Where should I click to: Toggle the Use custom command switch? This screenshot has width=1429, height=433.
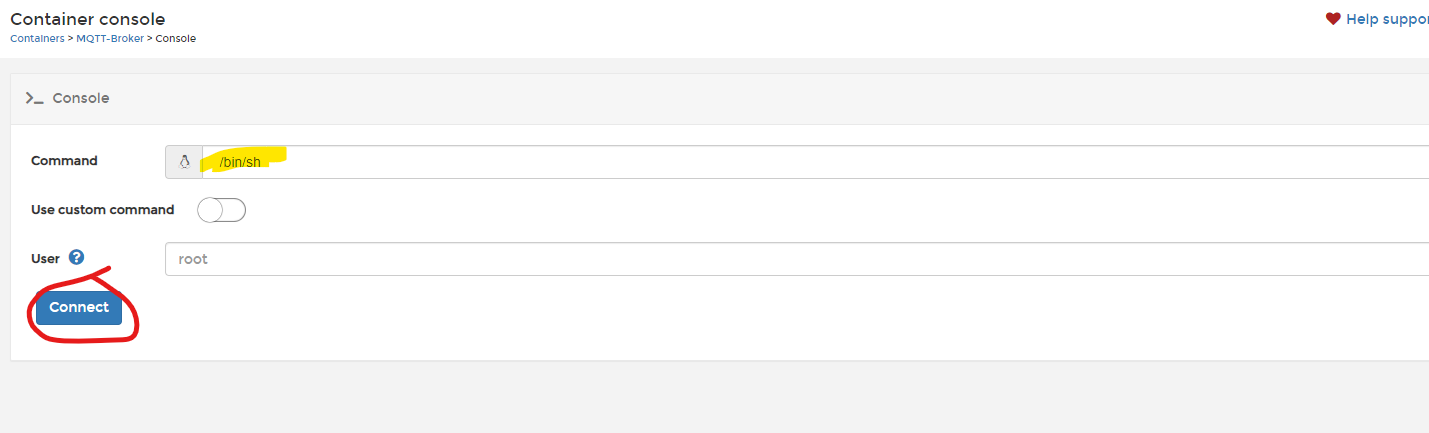coord(221,210)
